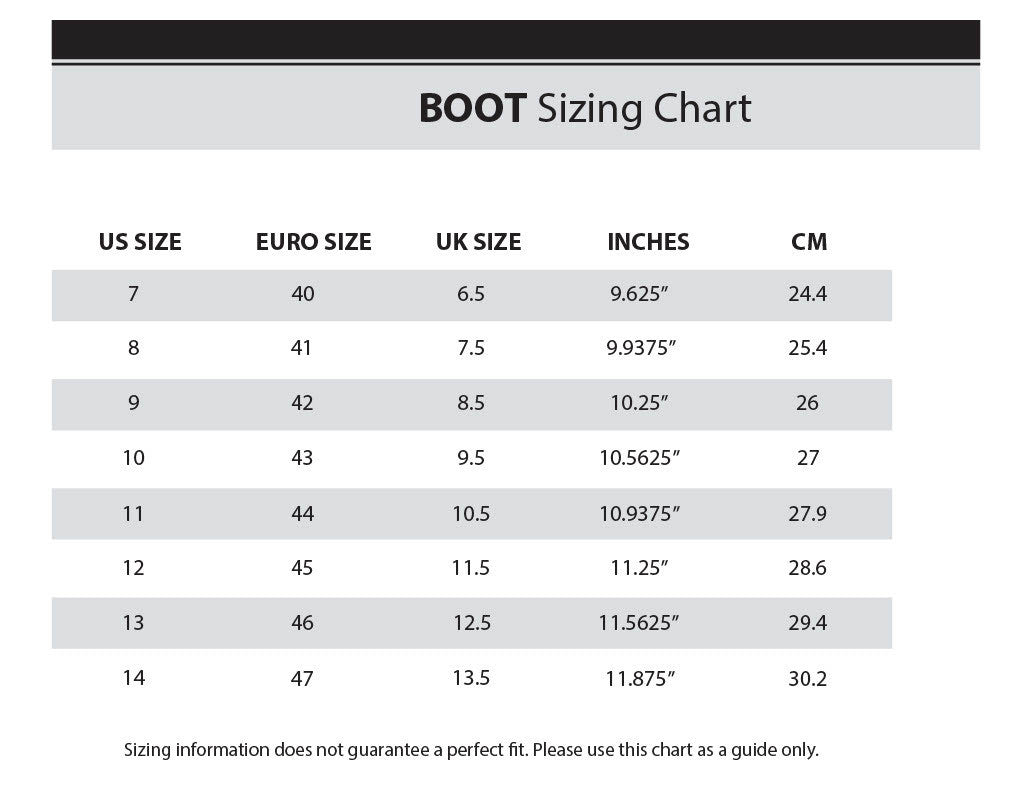Select the US SIZE column header
Viewport: 1024px width, 808px height.
pyautogui.click(x=140, y=242)
